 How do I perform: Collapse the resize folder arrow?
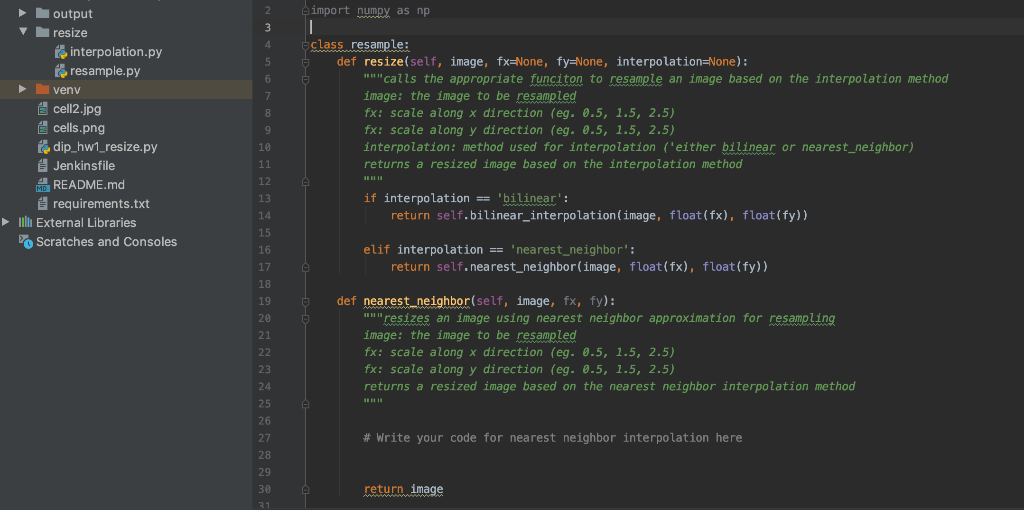[24, 32]
